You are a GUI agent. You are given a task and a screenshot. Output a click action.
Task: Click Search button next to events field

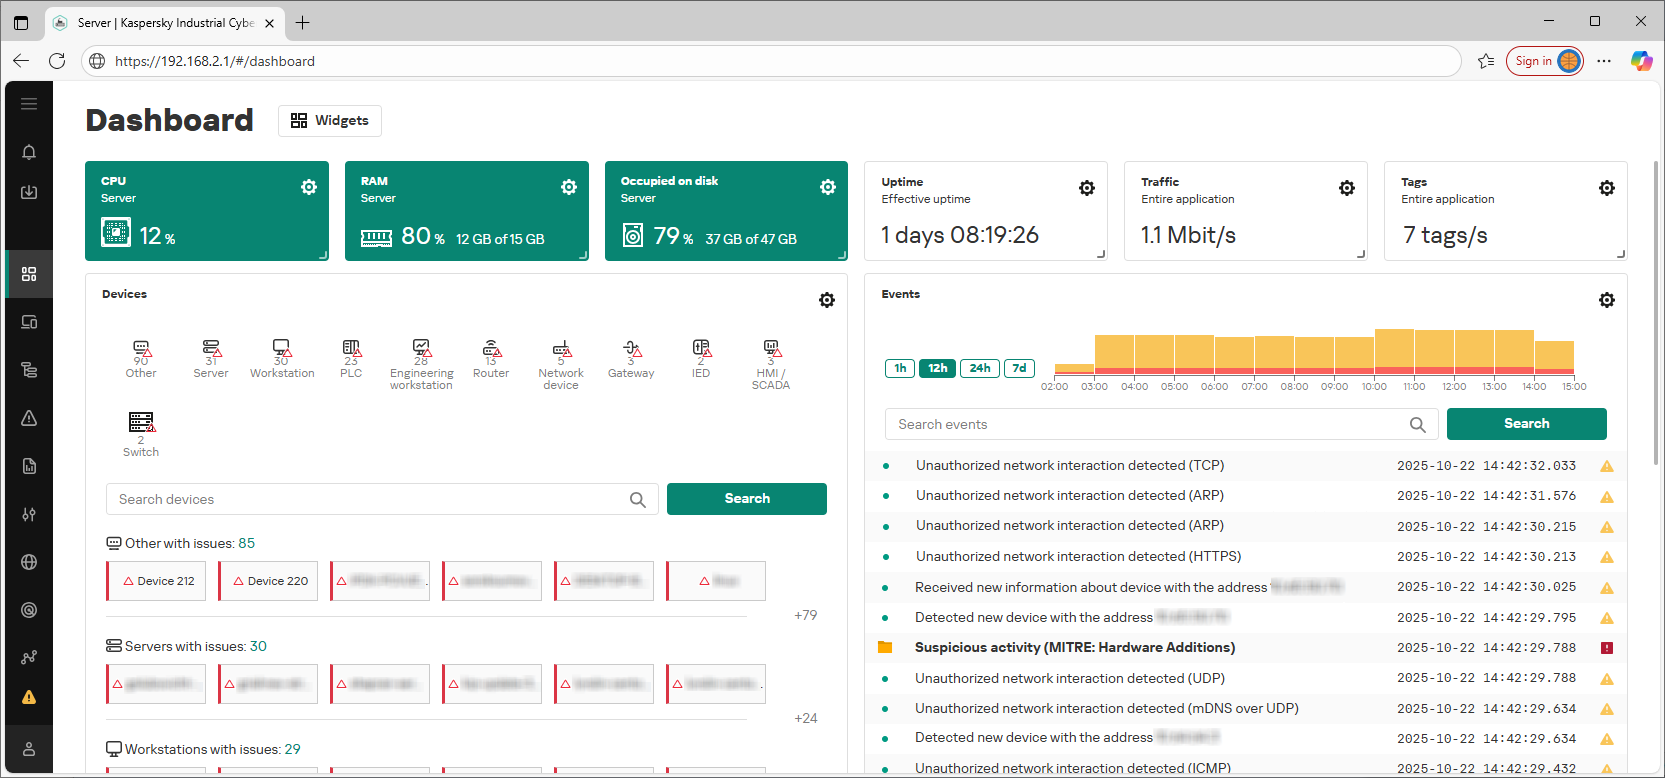click(x=1526, y=424)
